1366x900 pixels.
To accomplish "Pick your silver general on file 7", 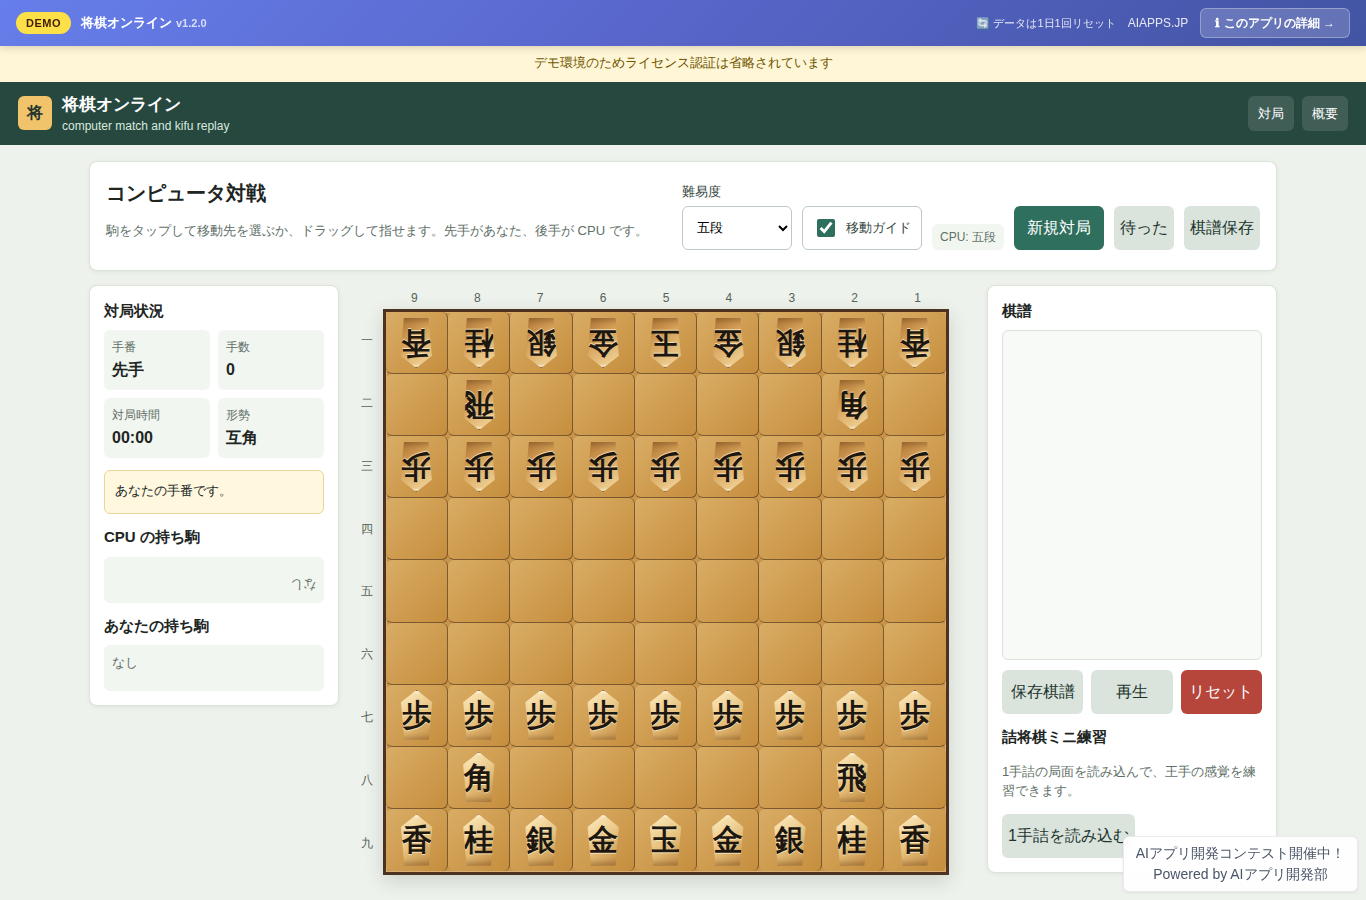I will coord(541,840).
